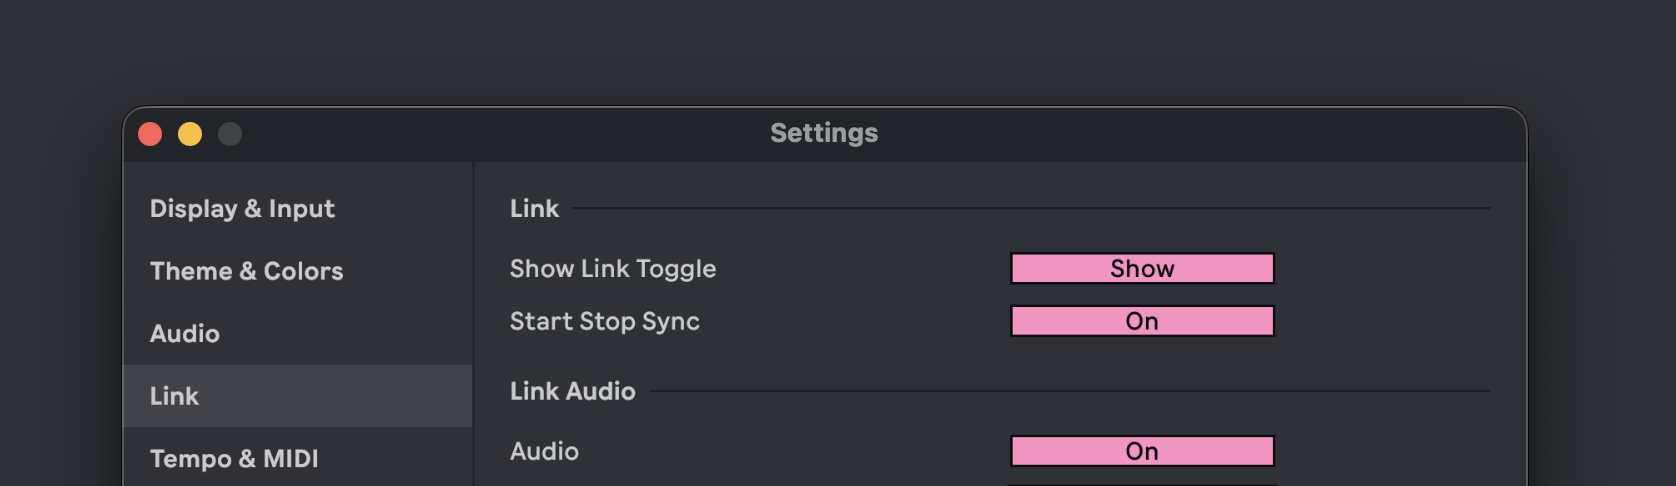Click the Settings window title text
Screen dimensions: 1676x486
click(824, 133)
